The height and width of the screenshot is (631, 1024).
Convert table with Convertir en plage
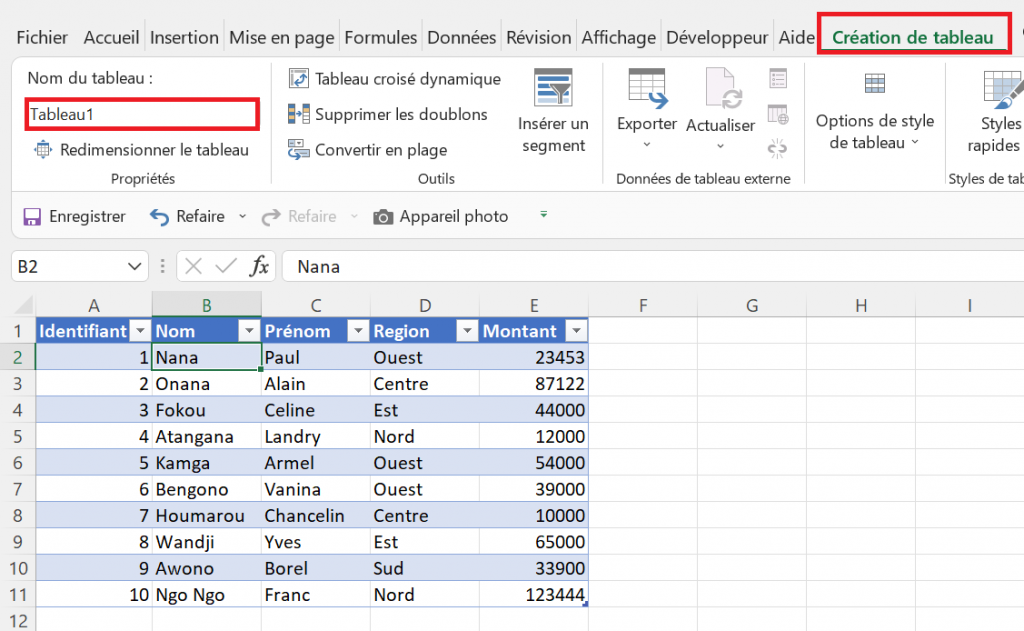click(381, 149)
